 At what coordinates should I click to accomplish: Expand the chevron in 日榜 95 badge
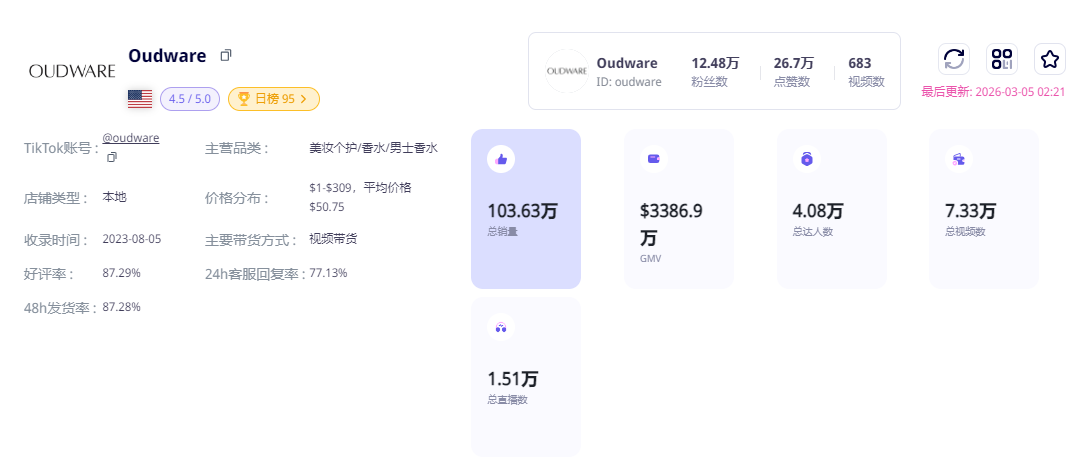tap(304, 99)
